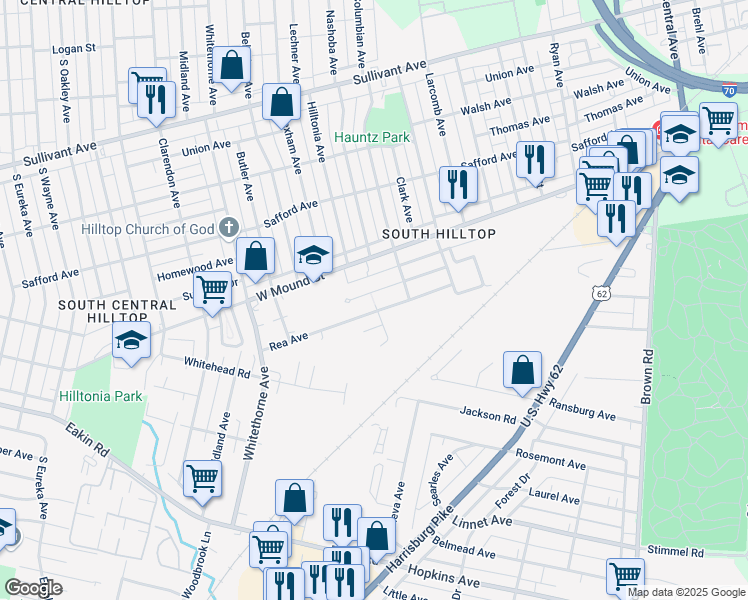Viewport: 748px width, 600px height.
Task: Click the Brown Rd label
Action: [647, 377]
